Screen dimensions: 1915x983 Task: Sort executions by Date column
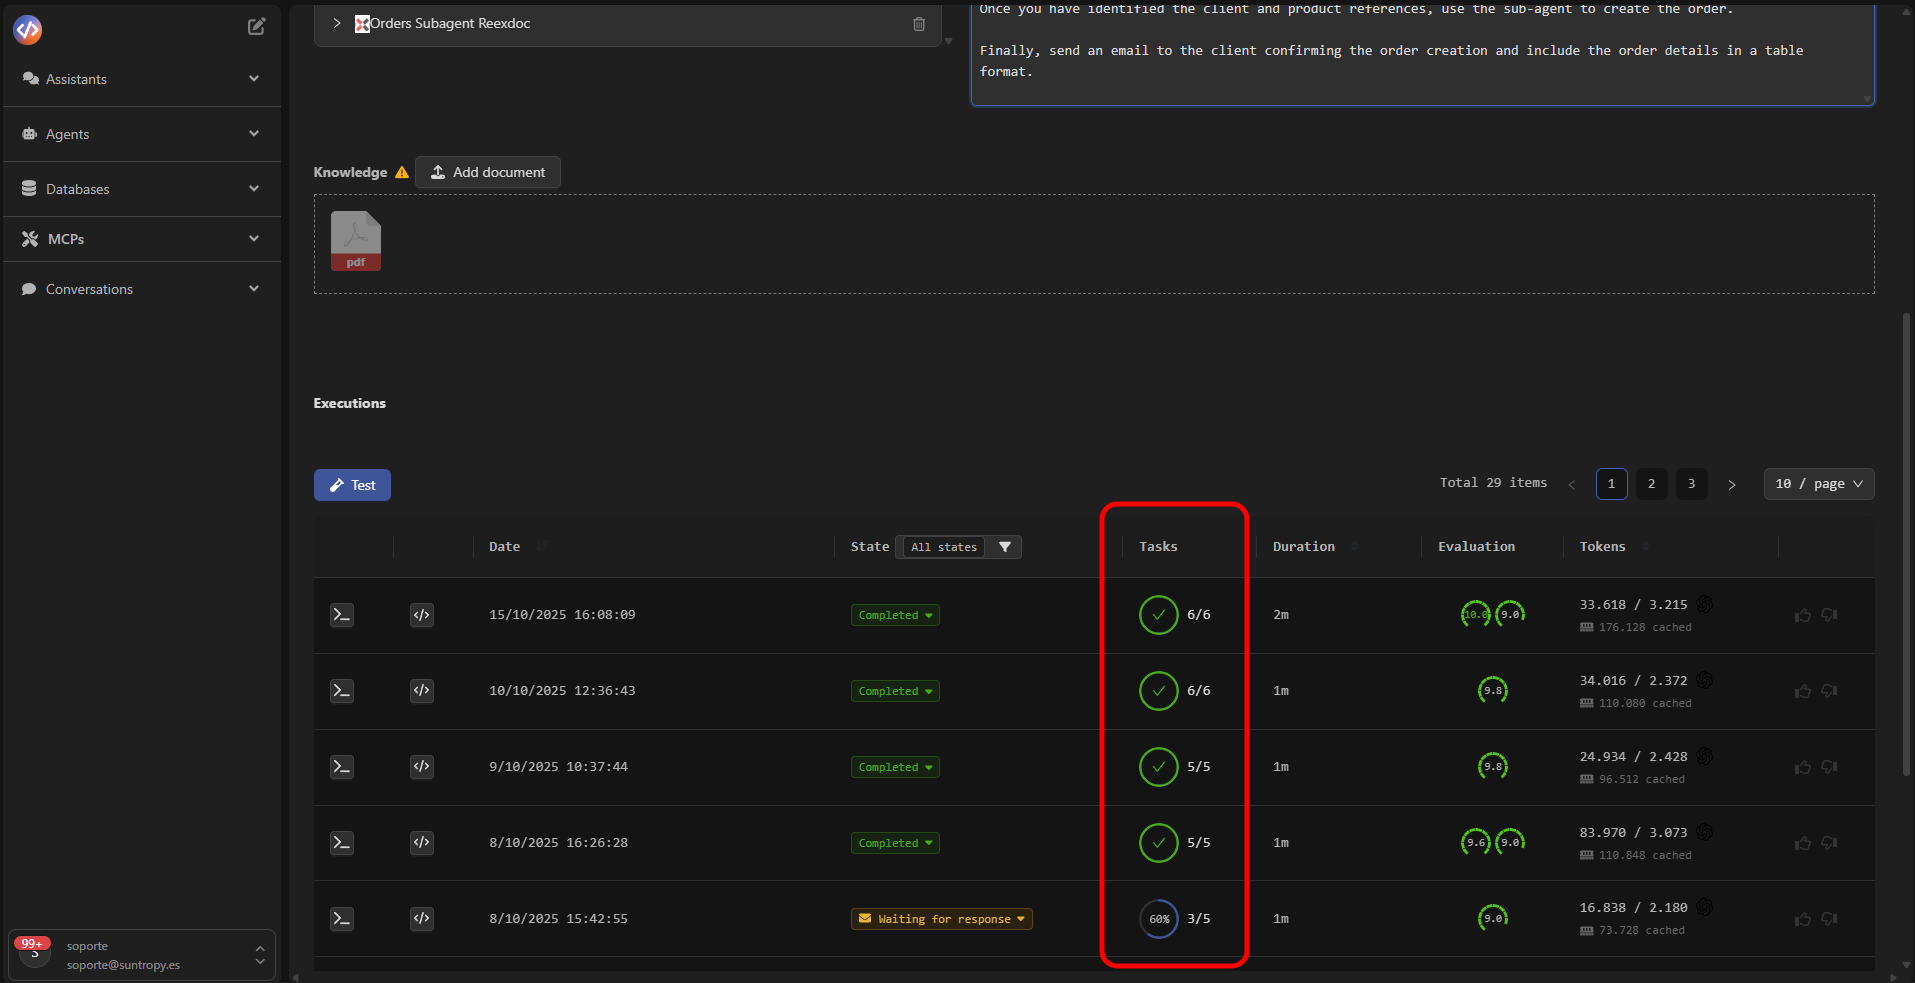(542, 546)
